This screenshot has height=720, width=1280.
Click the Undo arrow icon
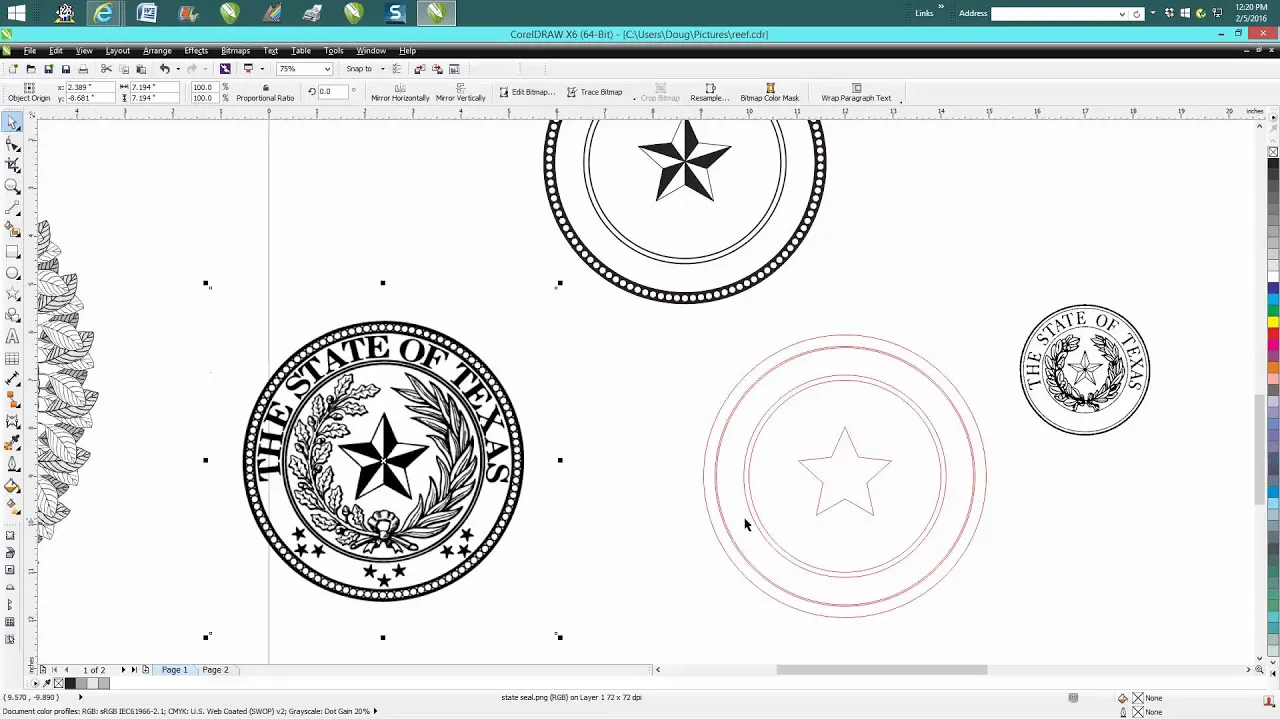point(165,69)
